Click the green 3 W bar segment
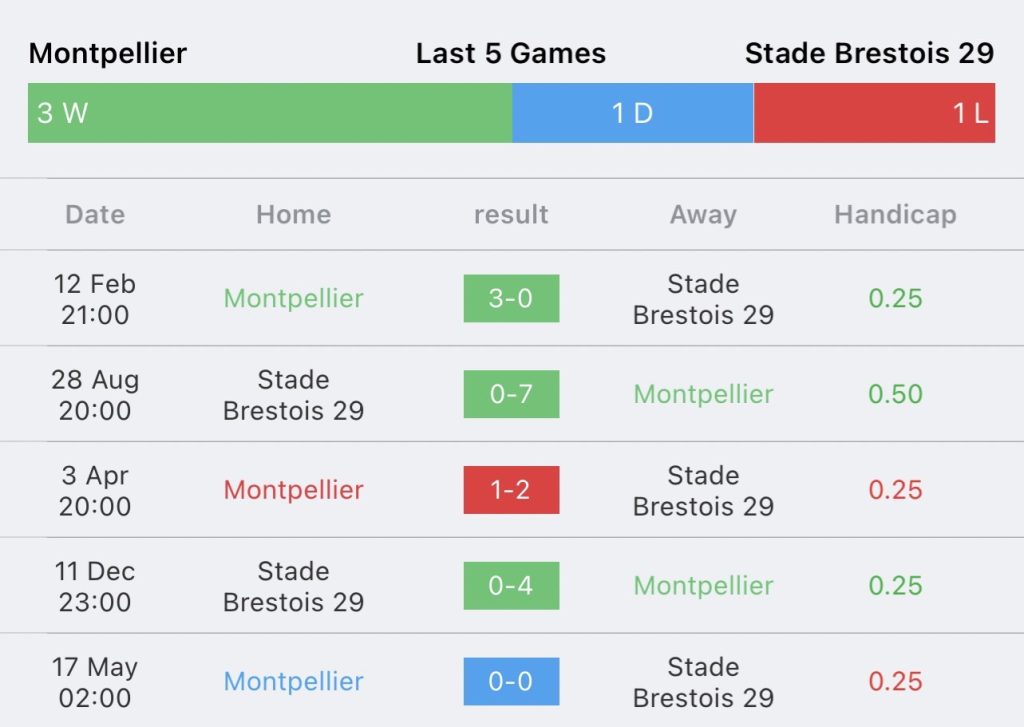 (x=270, y=113)
